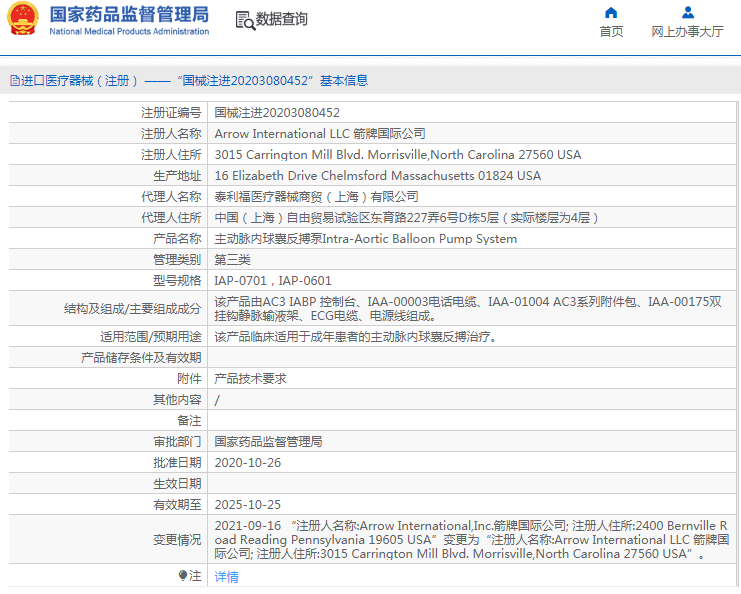Click the 国家药品监督管理局 site title
This screenshot has height=594, width=741.
pos(129,14)
